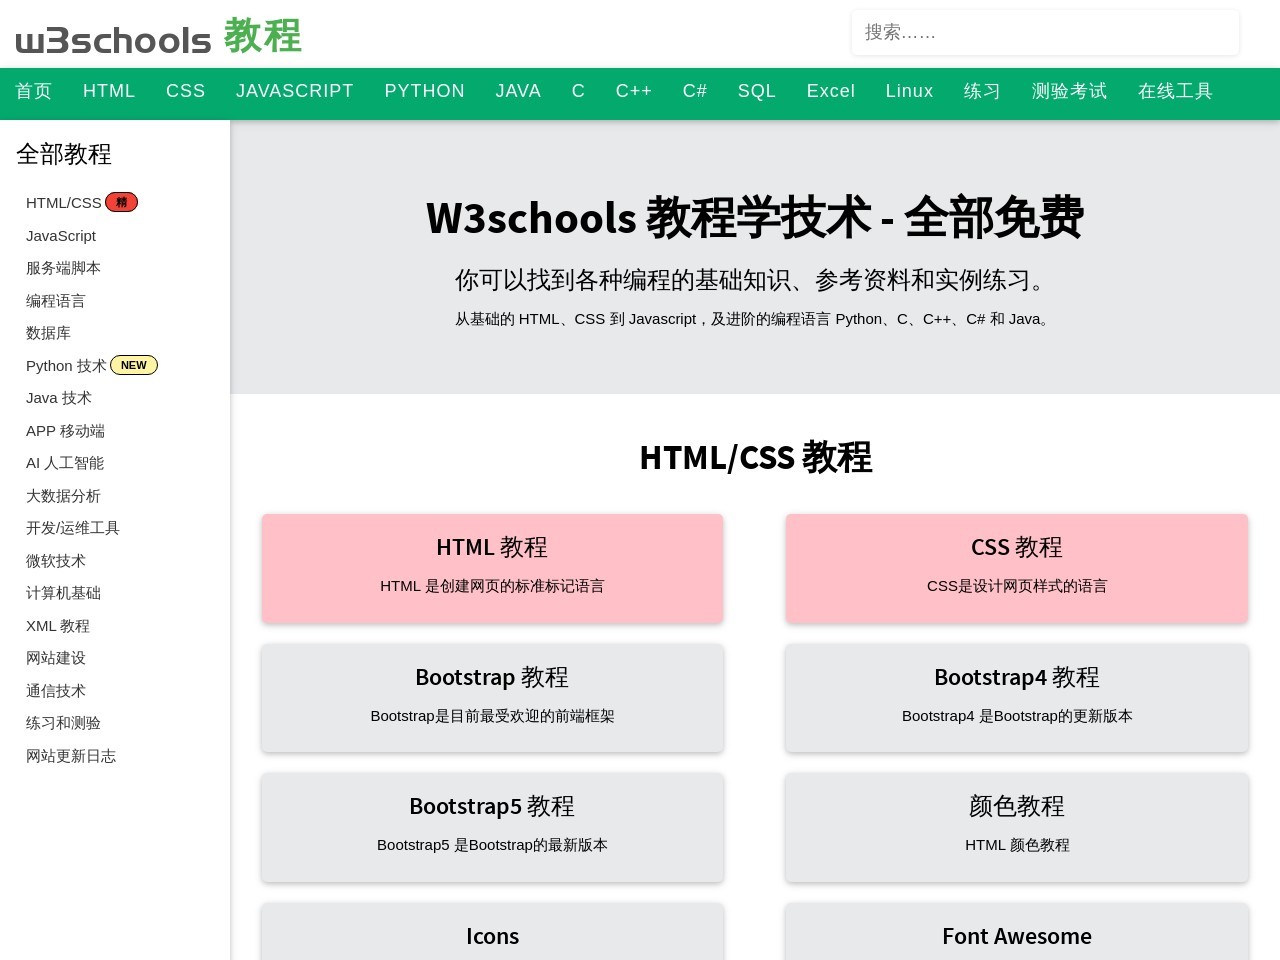Open 数据库 sidebar category
Image resolution: width=1280 pixels, height=960 pixels.
pyautogui.click(x=48, y=333)
